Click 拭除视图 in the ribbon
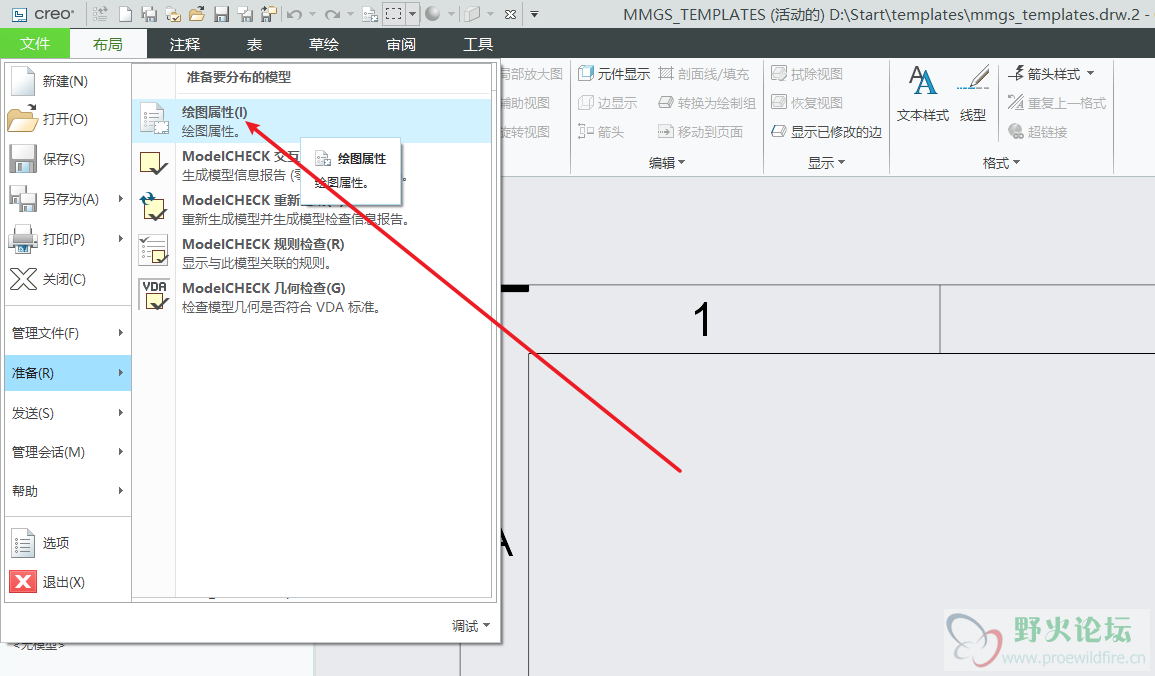The width and height of the screenshot is (1155, 676). (807, 74)
